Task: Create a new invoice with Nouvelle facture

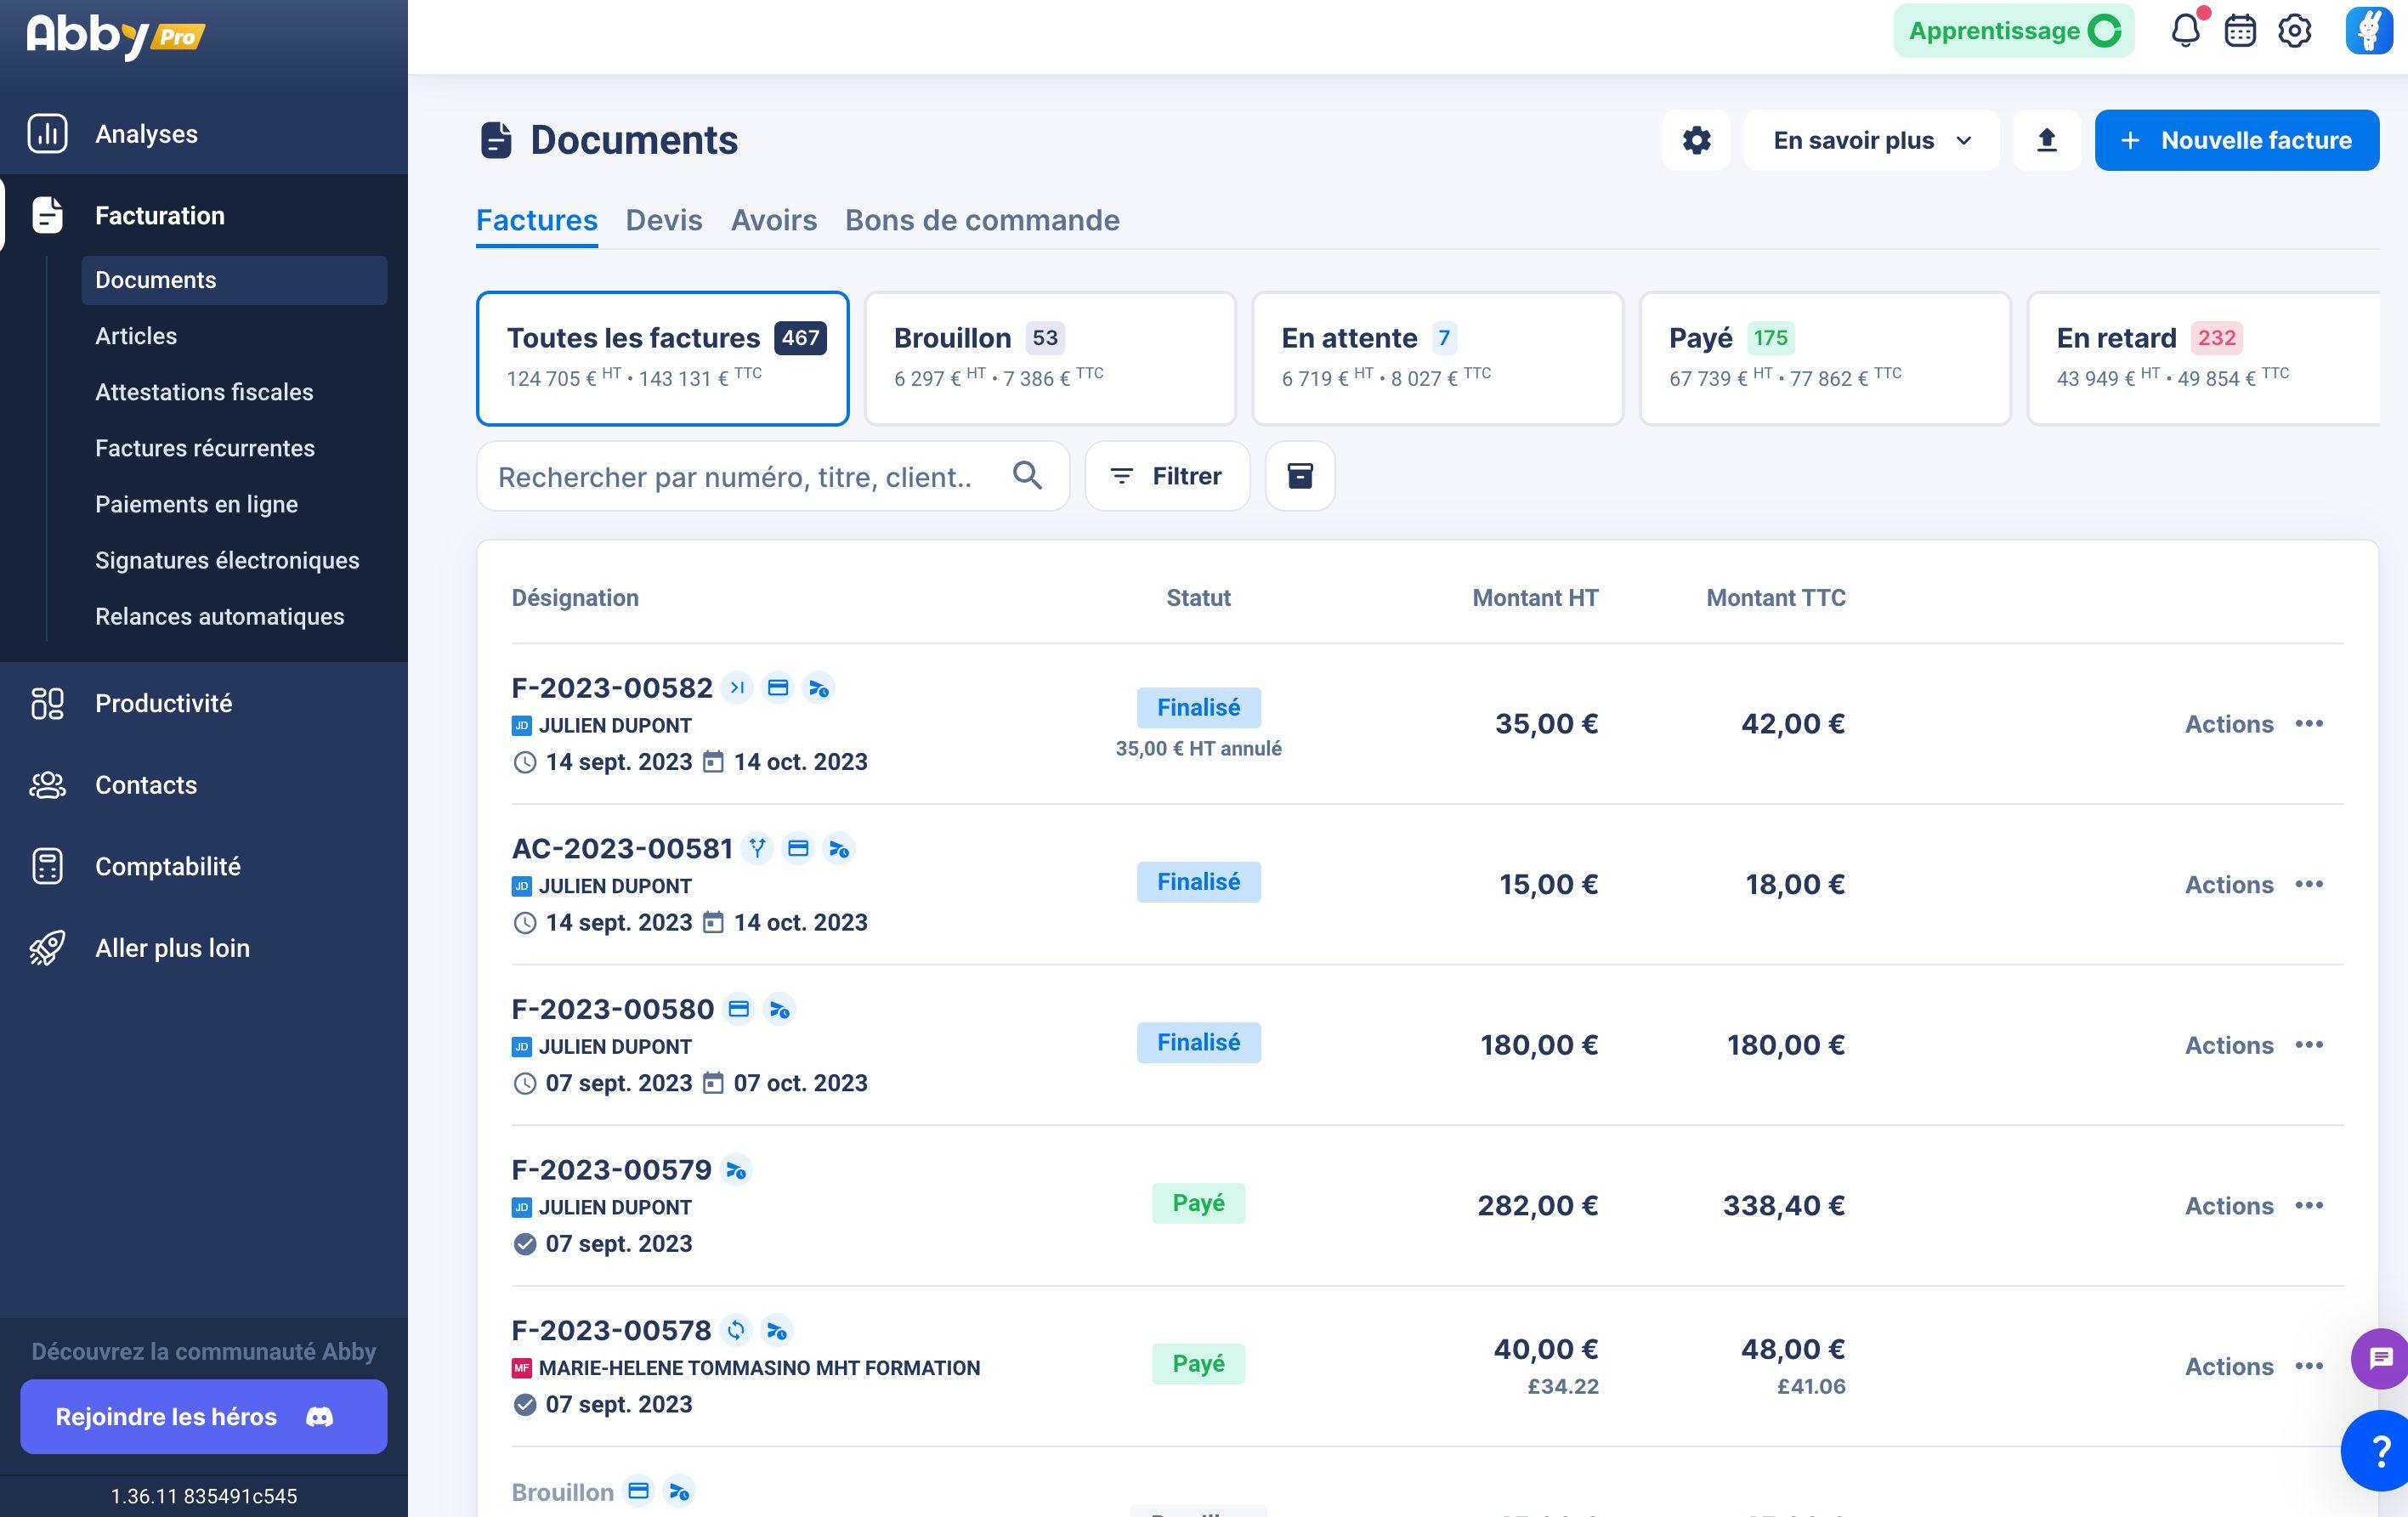Action: pos(2237,140)
